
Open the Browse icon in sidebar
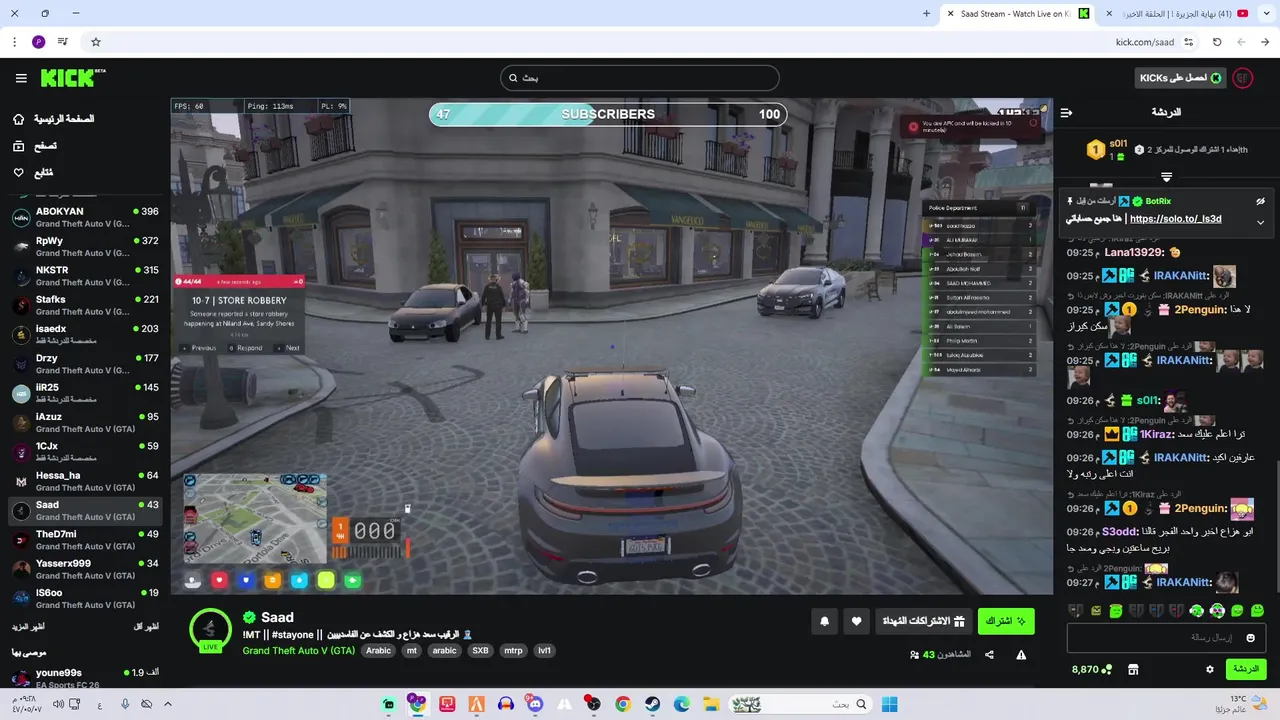coord(19,146)
